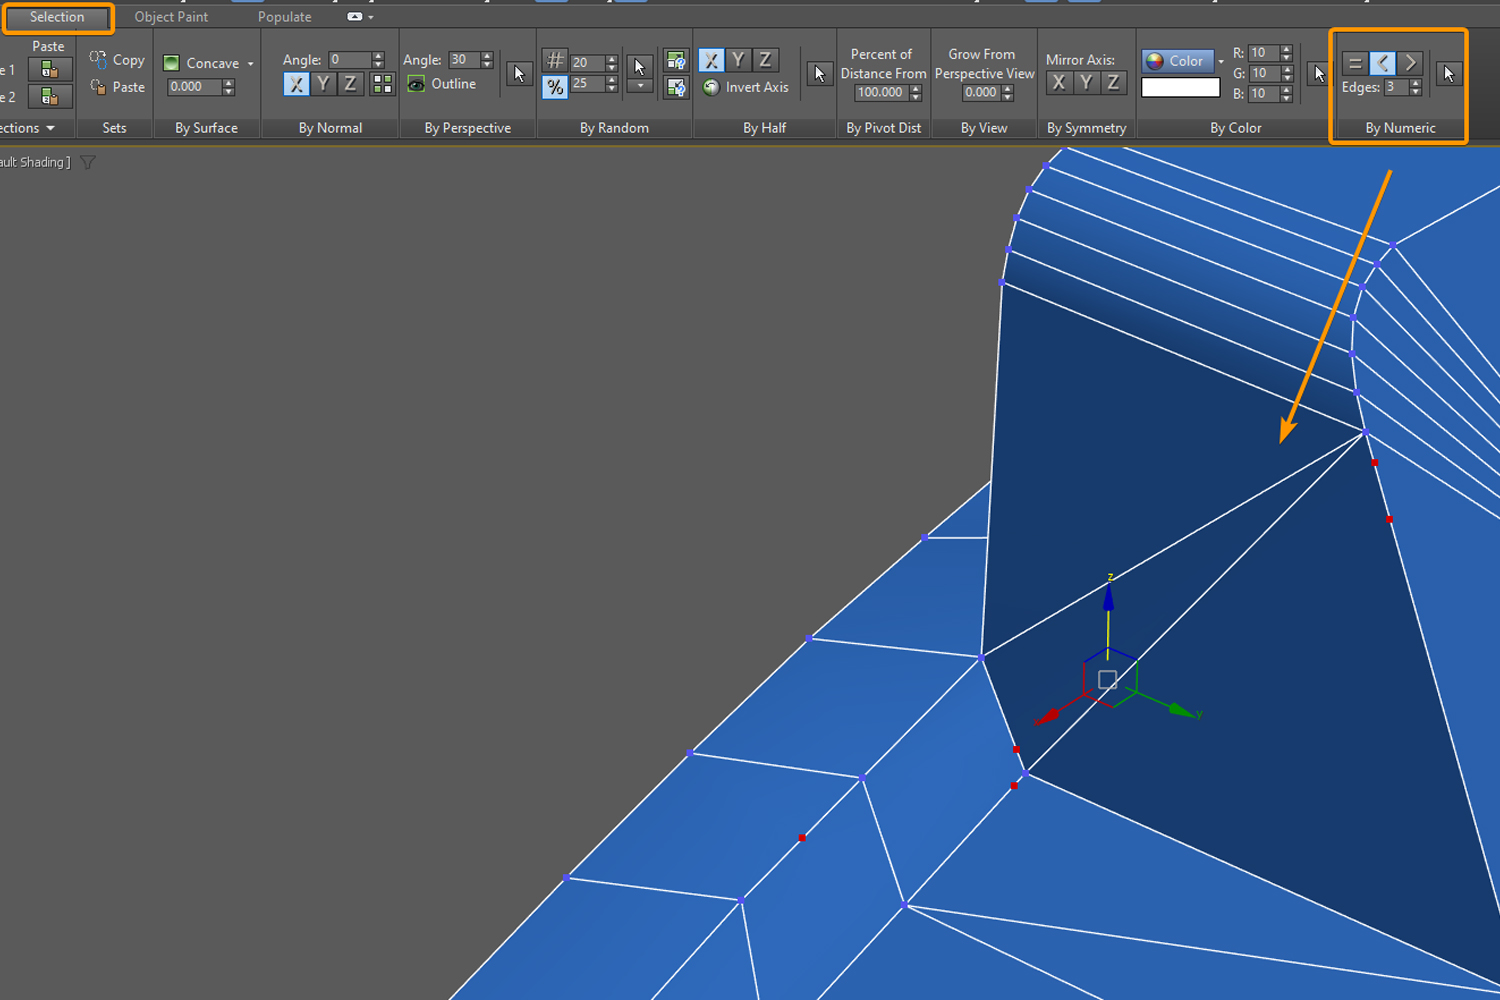Expand the Color dropdown arrow

click(x=1221, y=62)
